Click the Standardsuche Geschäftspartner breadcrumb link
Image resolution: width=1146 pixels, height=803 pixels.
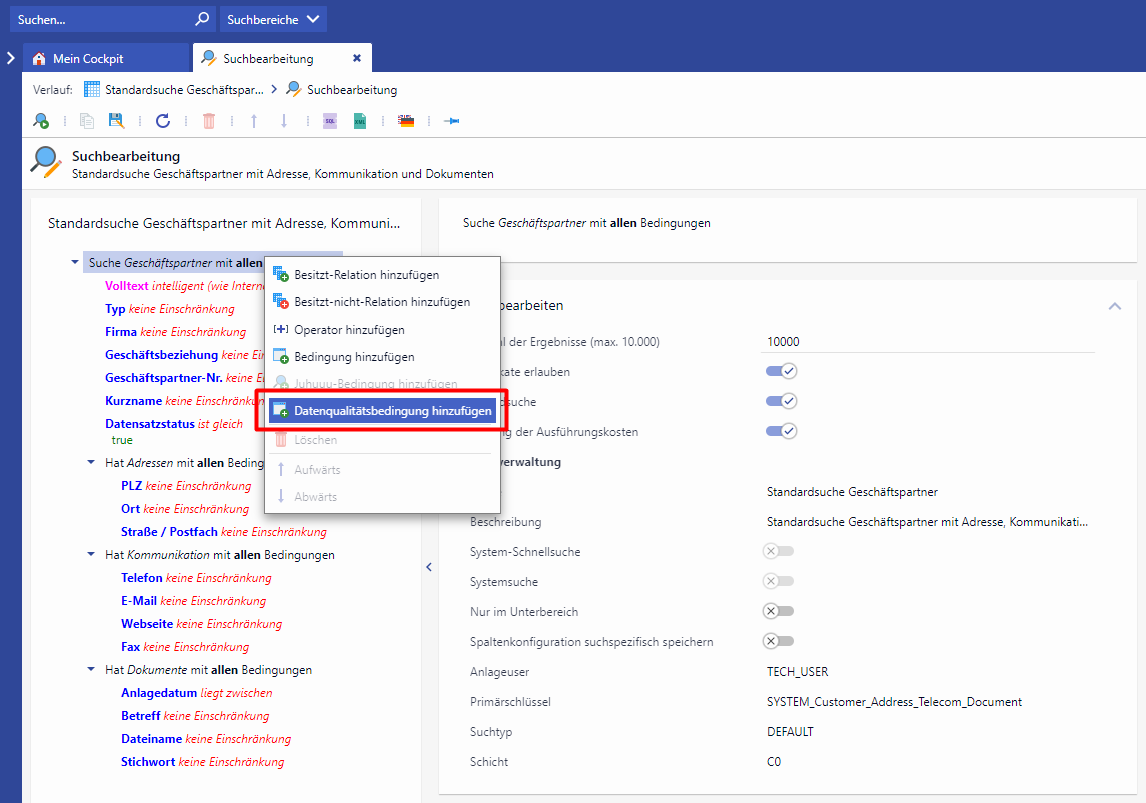pyautogui.click(x=184, y=90)
